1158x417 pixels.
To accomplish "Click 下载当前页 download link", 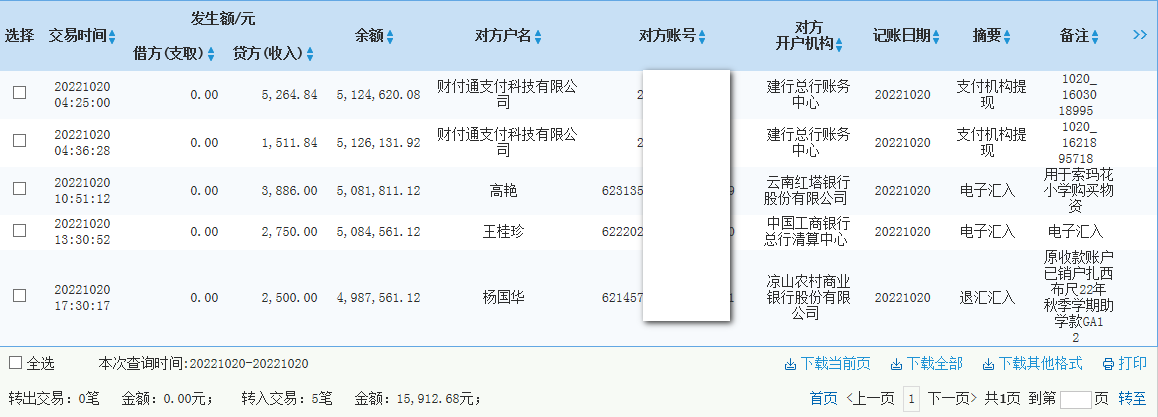I will [827, 364].
